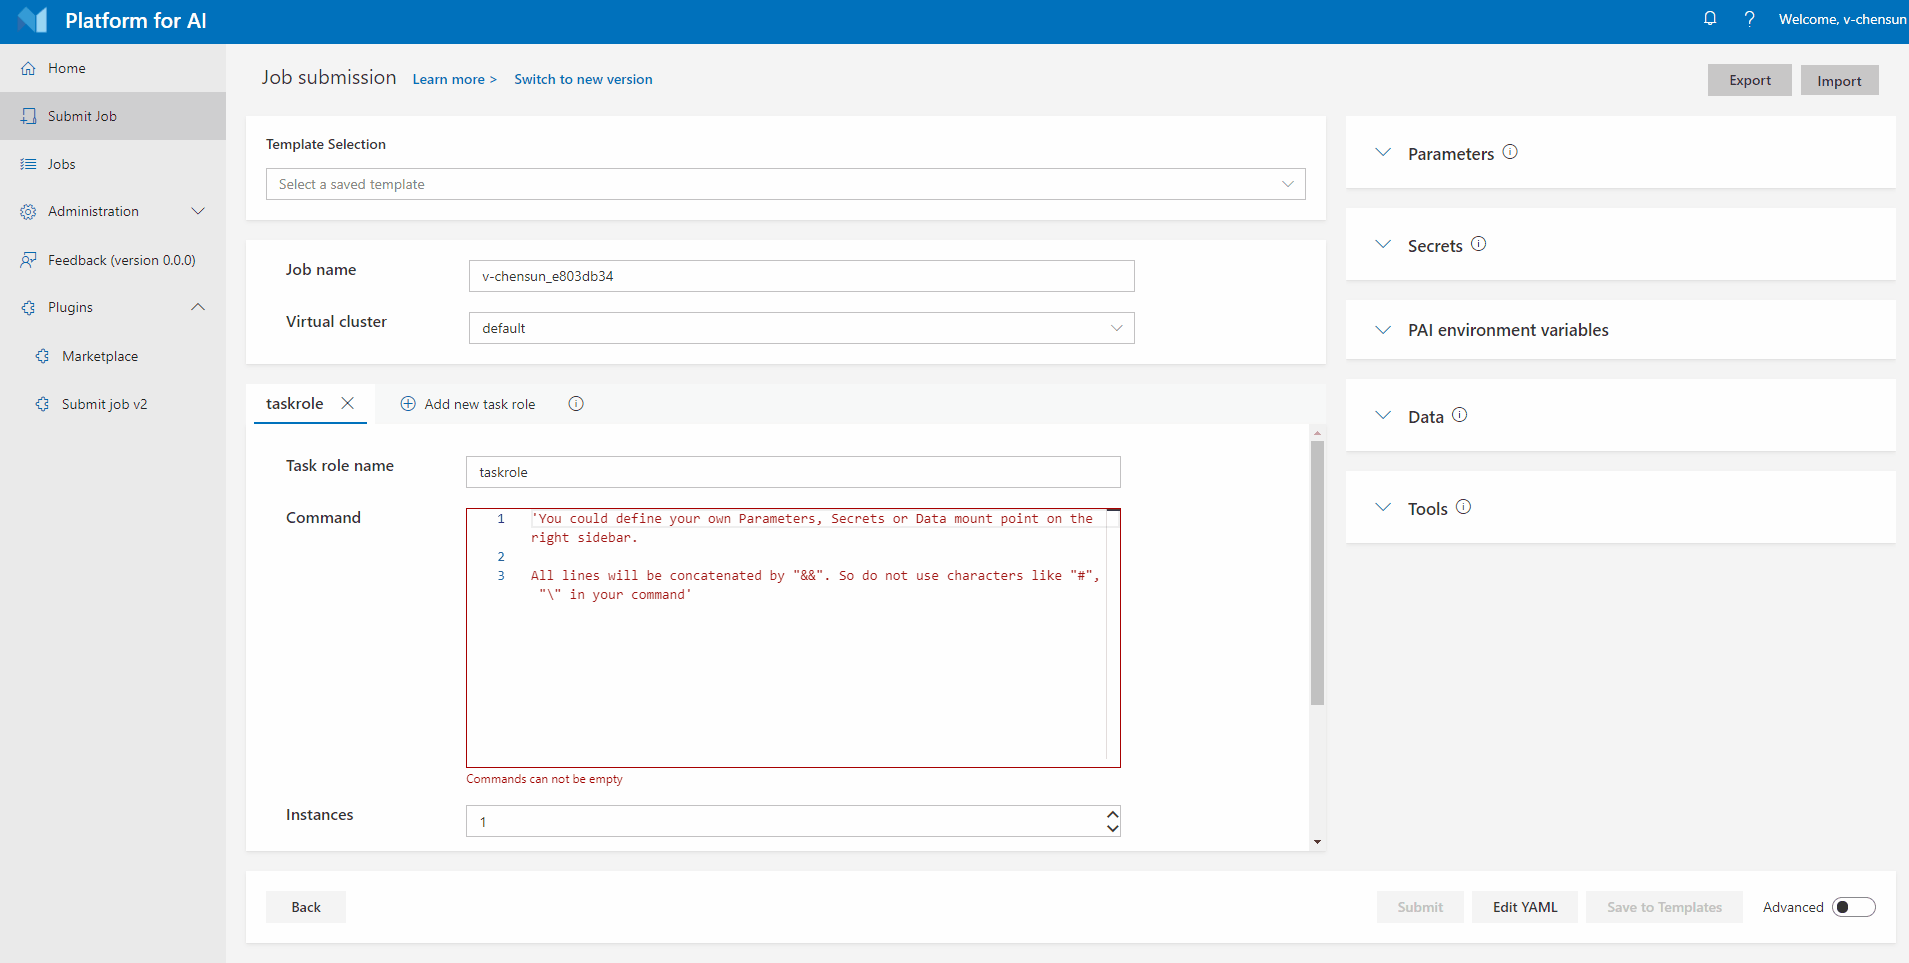Click the help question mark icon
Image resolution: width=1909 pixels, height=963 pixels.
1749,18
